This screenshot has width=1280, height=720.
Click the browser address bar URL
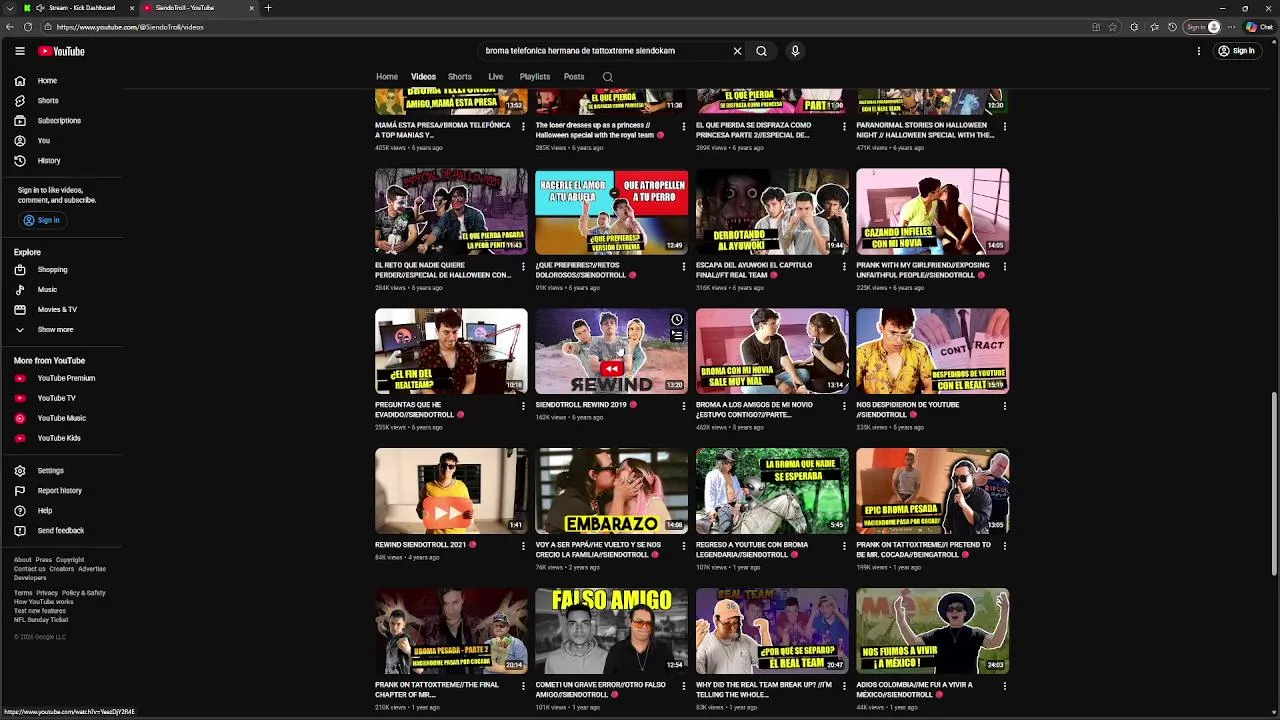[130, 27]
